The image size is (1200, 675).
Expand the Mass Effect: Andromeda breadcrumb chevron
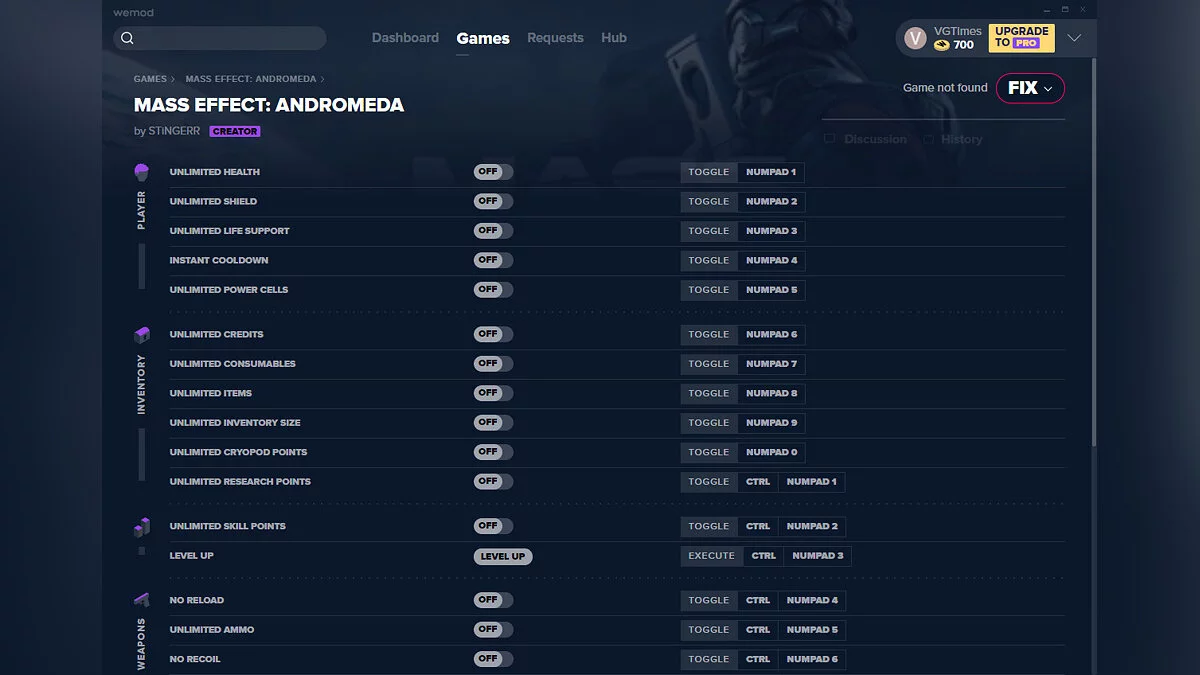[322, 79]
